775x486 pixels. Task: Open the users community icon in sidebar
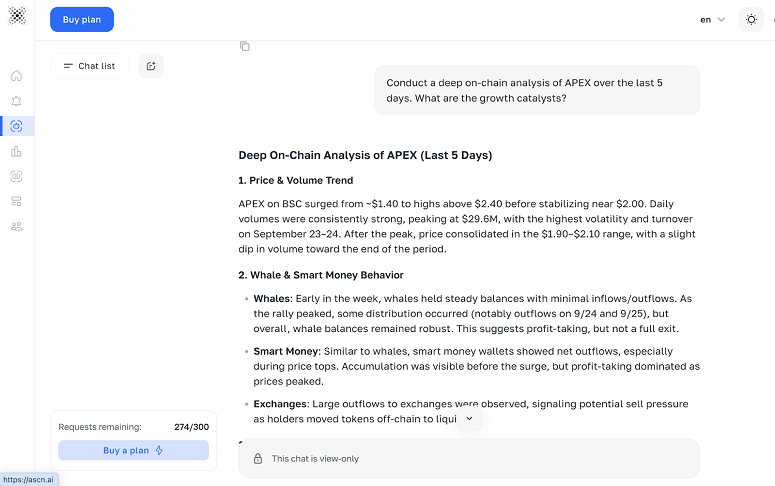[x=16, y=226]
